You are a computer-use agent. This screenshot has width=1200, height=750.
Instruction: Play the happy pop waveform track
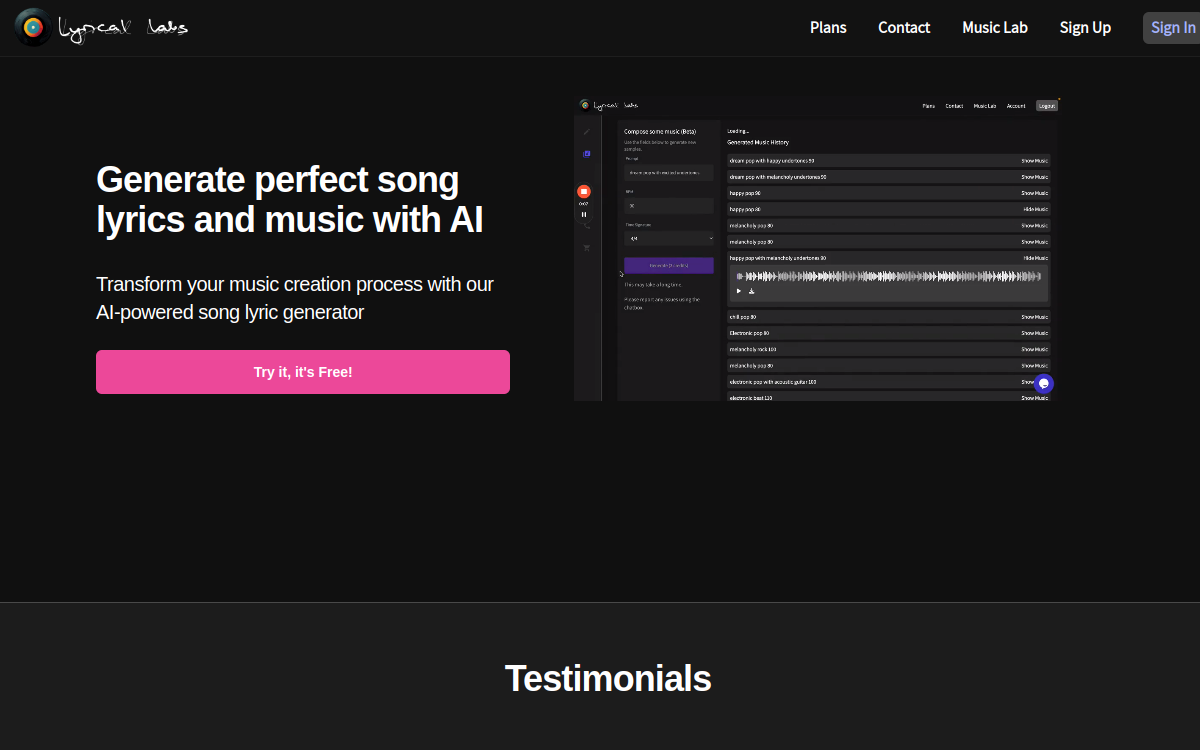coord(739,291)
